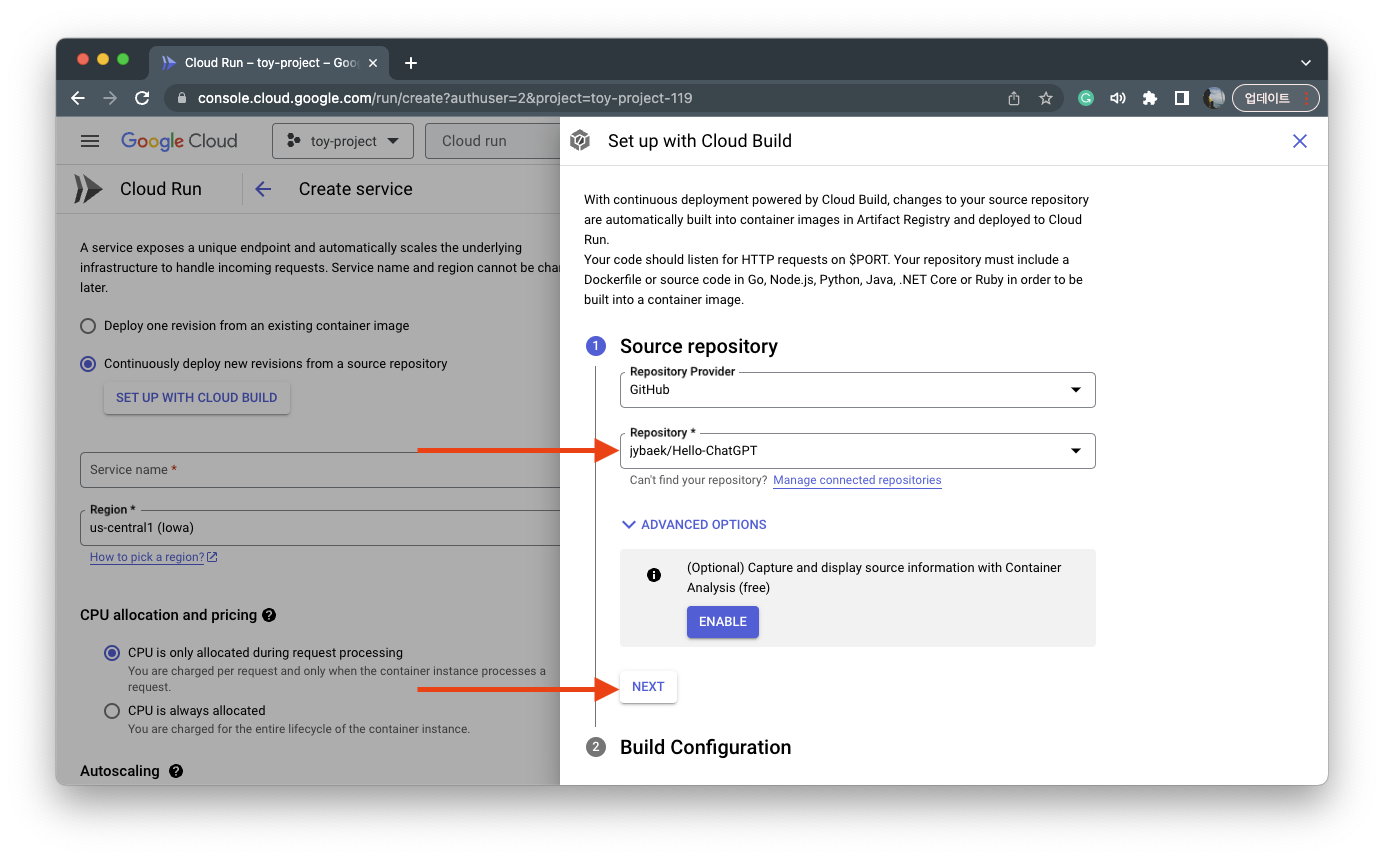The image size is (1384, 859).
Task: Click Manage connected repositories link
Action: coord(857,480)
